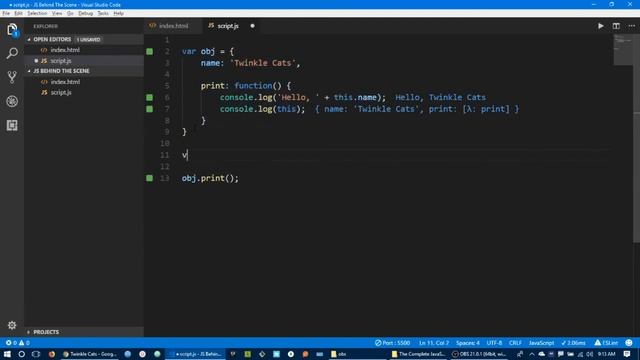Open the Windows Start menu
The image size is (640, 360).
click(x=7, y=354)
